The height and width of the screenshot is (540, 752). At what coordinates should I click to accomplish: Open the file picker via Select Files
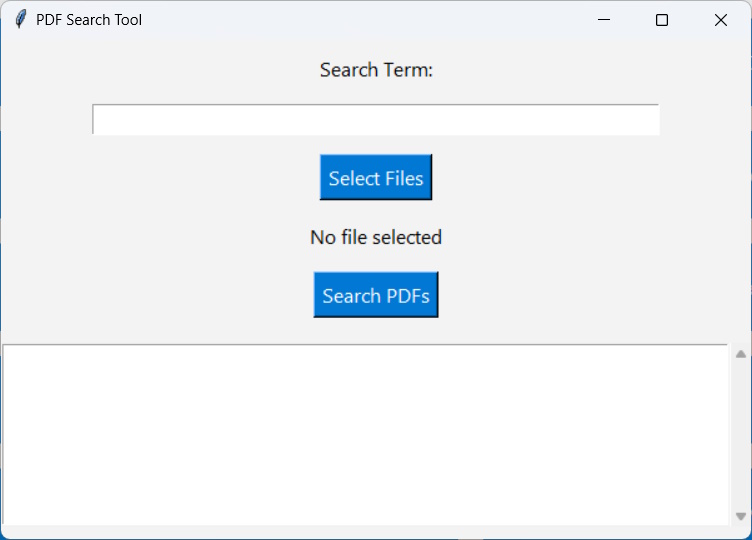(376, 177)
